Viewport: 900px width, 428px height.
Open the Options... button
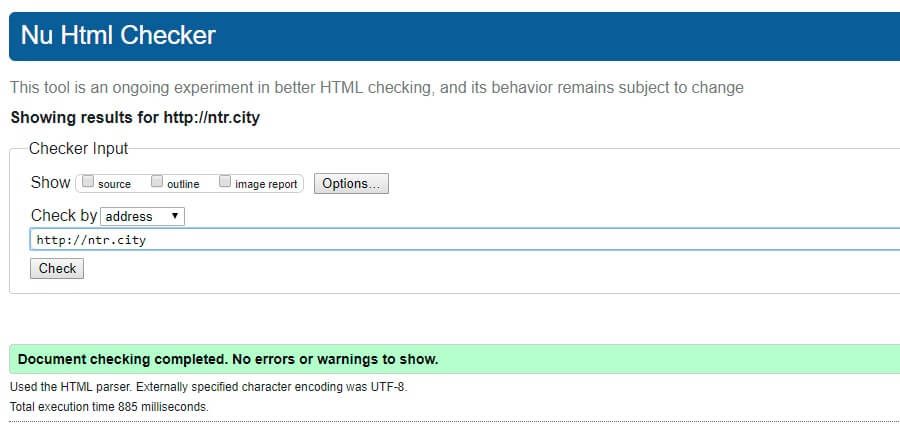click(351, 184)
